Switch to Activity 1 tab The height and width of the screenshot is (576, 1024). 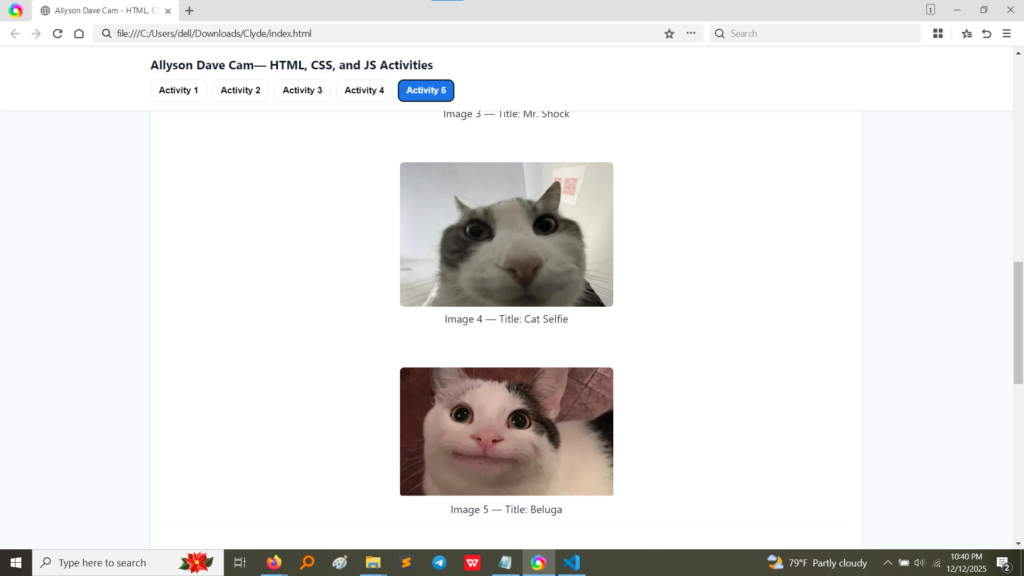click(x=178, y=91)
